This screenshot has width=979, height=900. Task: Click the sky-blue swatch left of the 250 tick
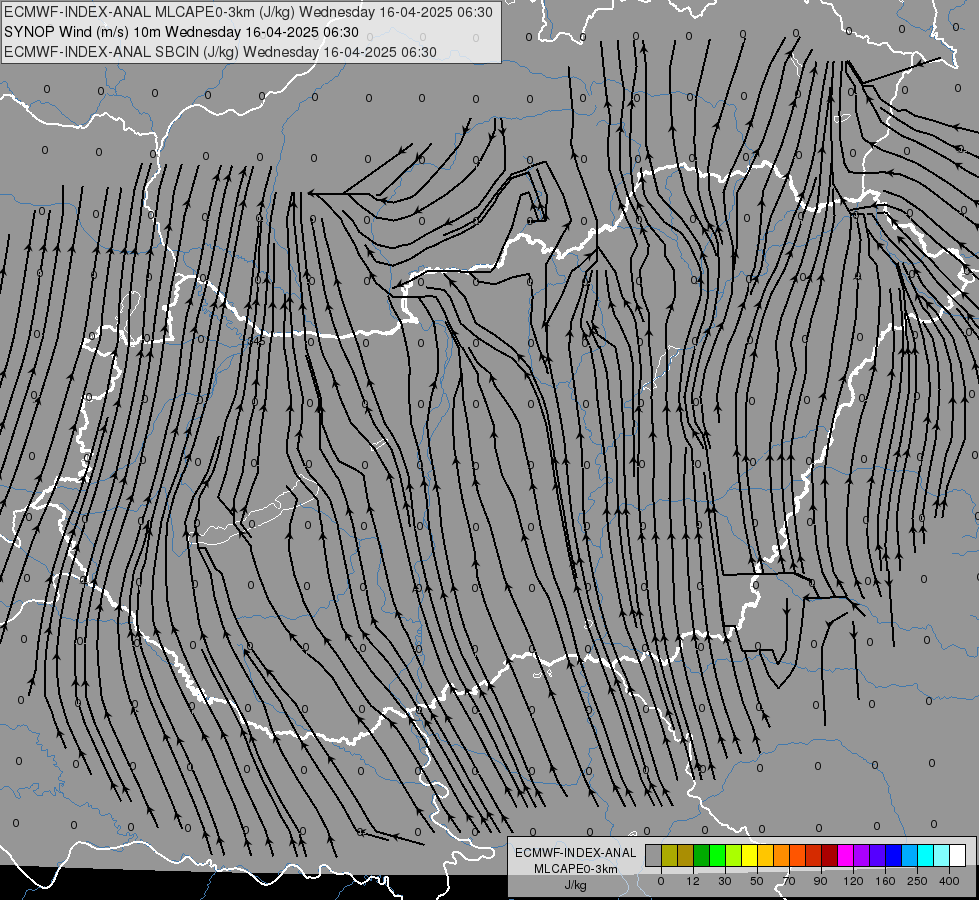tap(910, 855)
